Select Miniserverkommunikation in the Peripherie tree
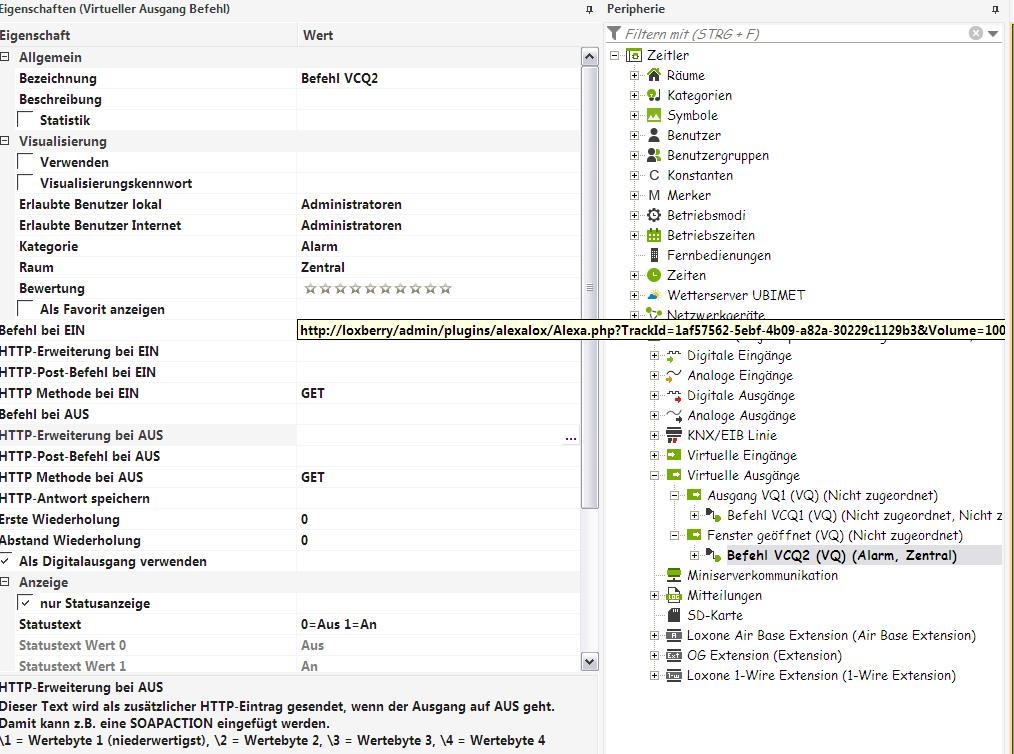 (762, 575)
